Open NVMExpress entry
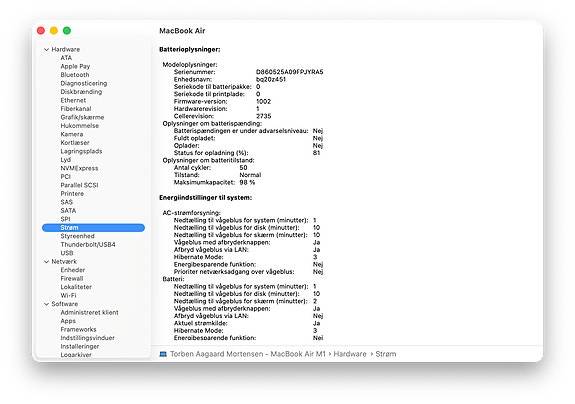This screenshot has width=575, height=404. [x=79, y=168]
